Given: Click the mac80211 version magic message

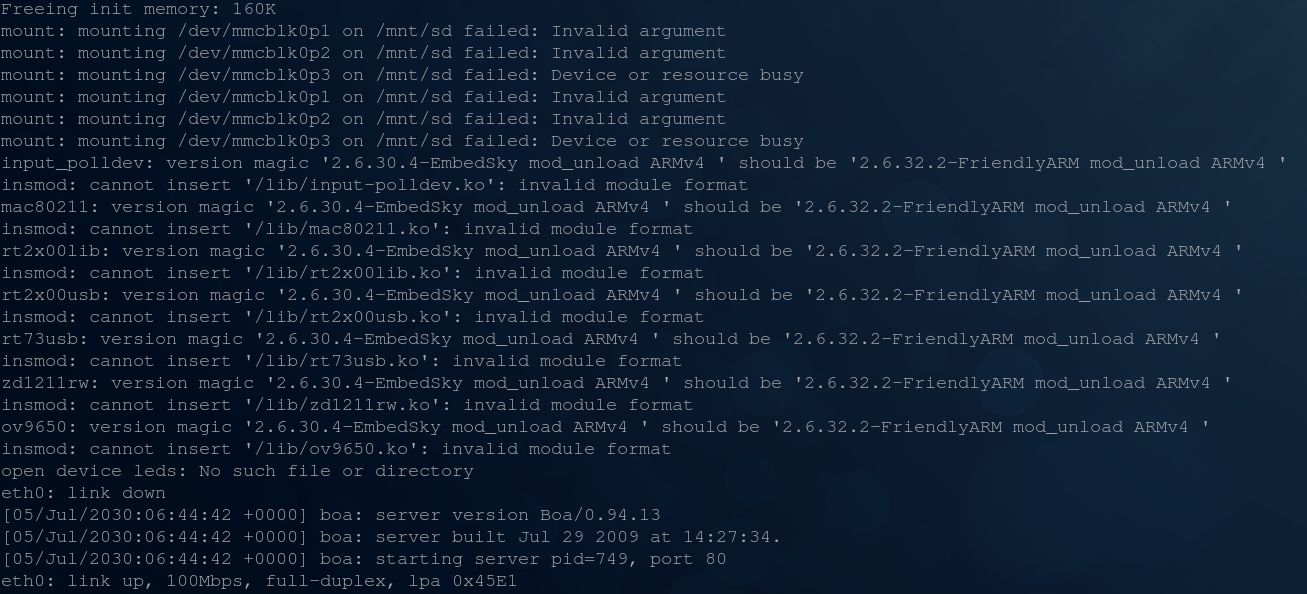Looking at the screenshot, I should click(616, 207).
